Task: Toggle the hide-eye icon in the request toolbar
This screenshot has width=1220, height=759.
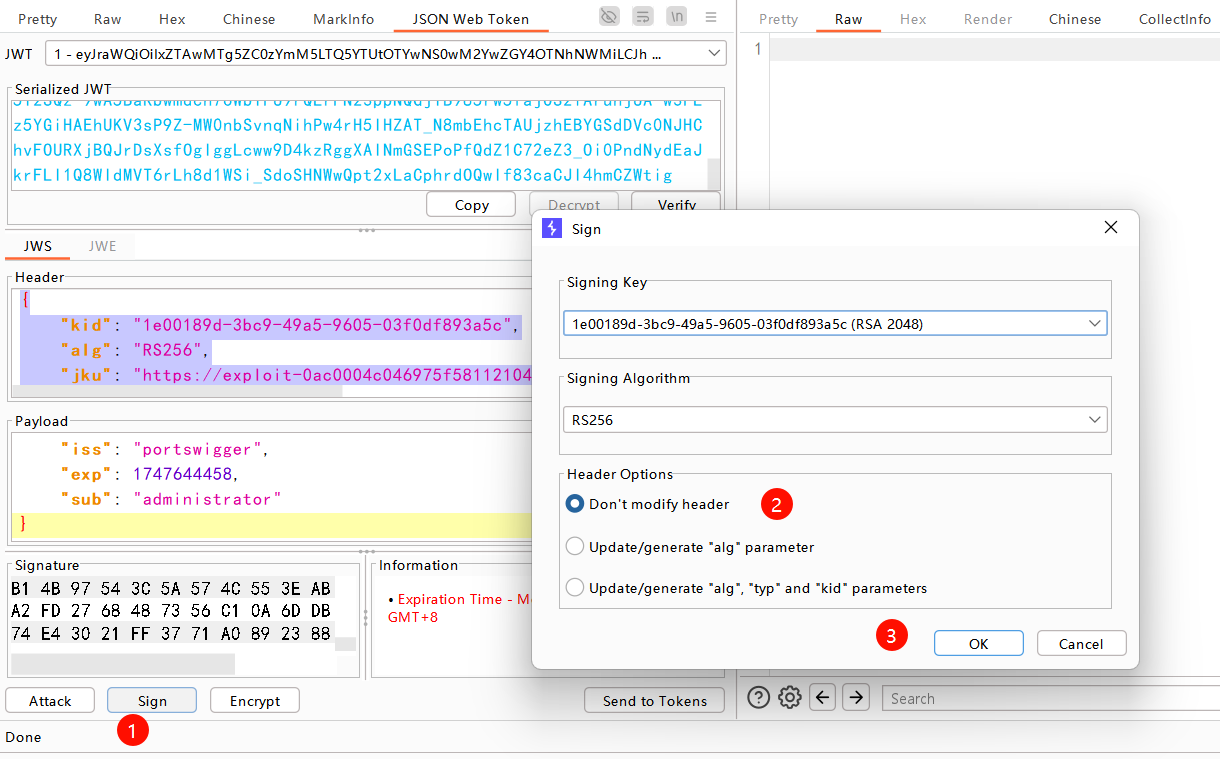Action: [x=609, y=17]
